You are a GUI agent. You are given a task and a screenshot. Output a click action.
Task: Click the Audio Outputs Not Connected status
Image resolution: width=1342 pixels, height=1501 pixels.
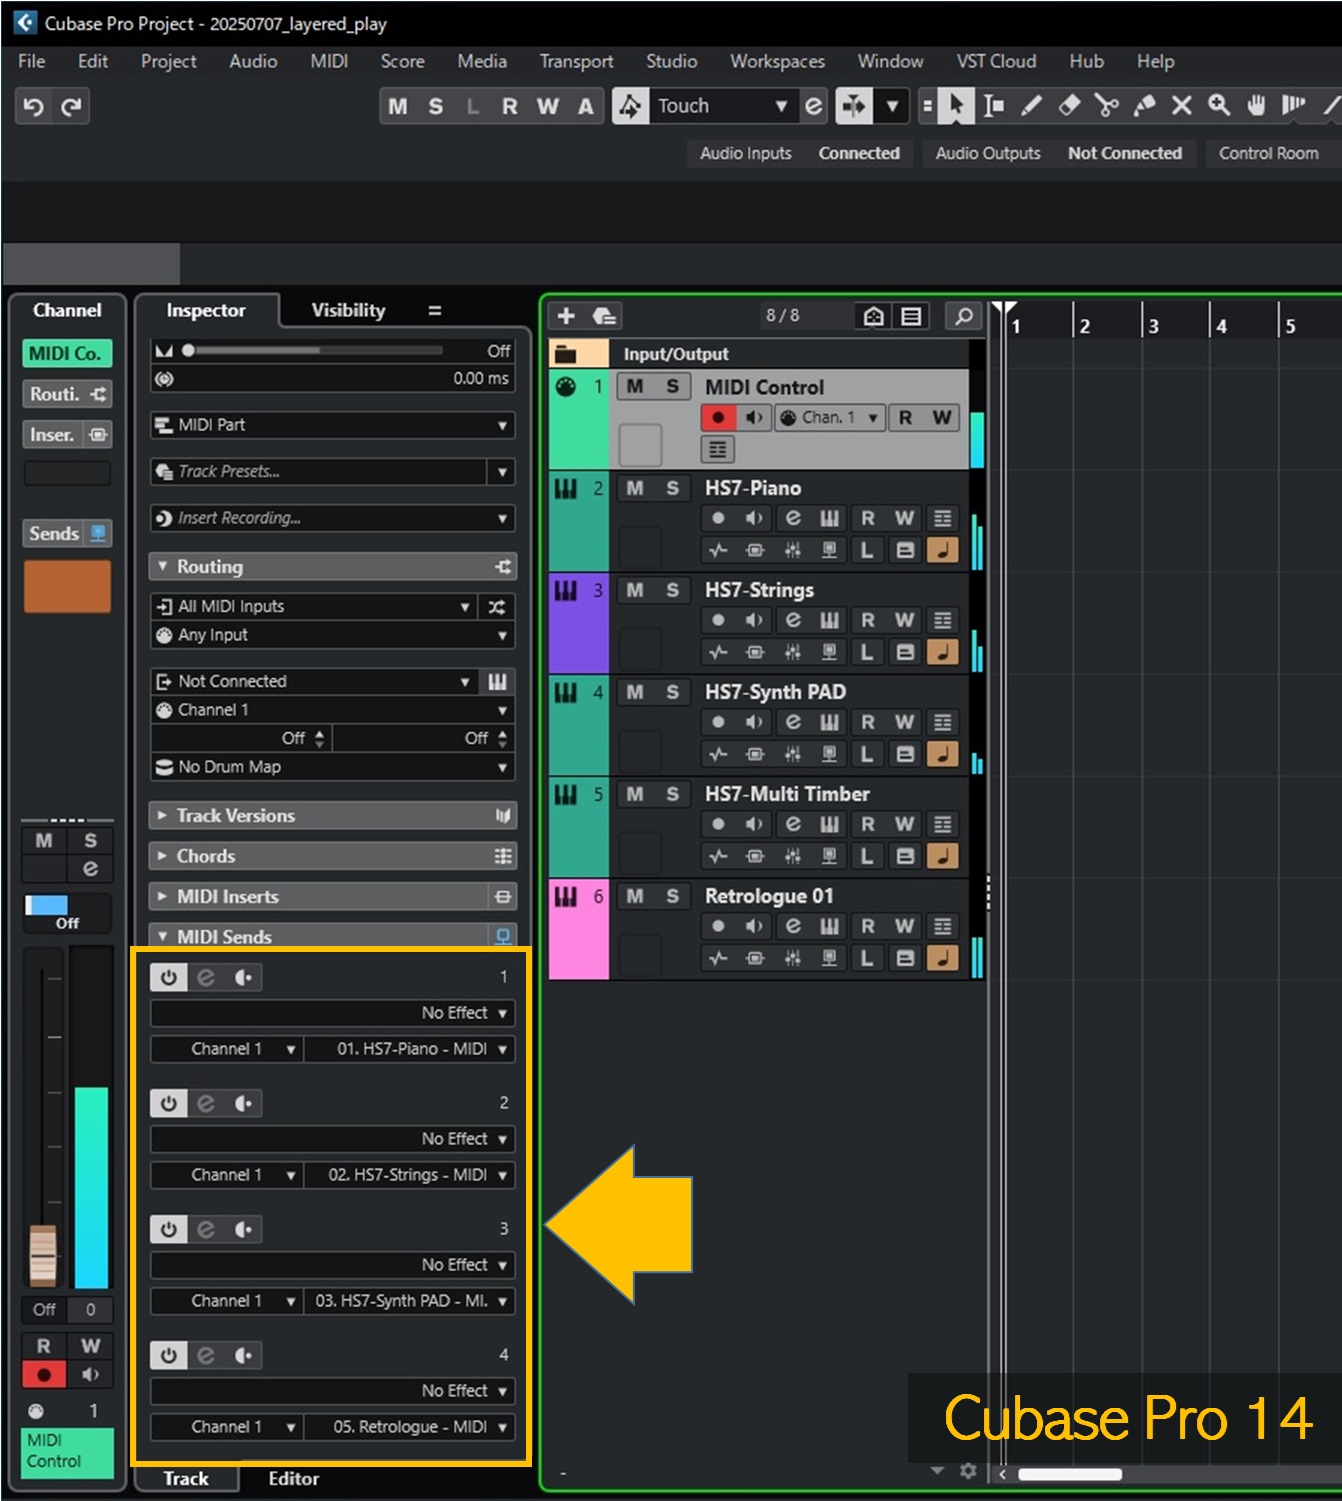click(x=1124, y=154)
